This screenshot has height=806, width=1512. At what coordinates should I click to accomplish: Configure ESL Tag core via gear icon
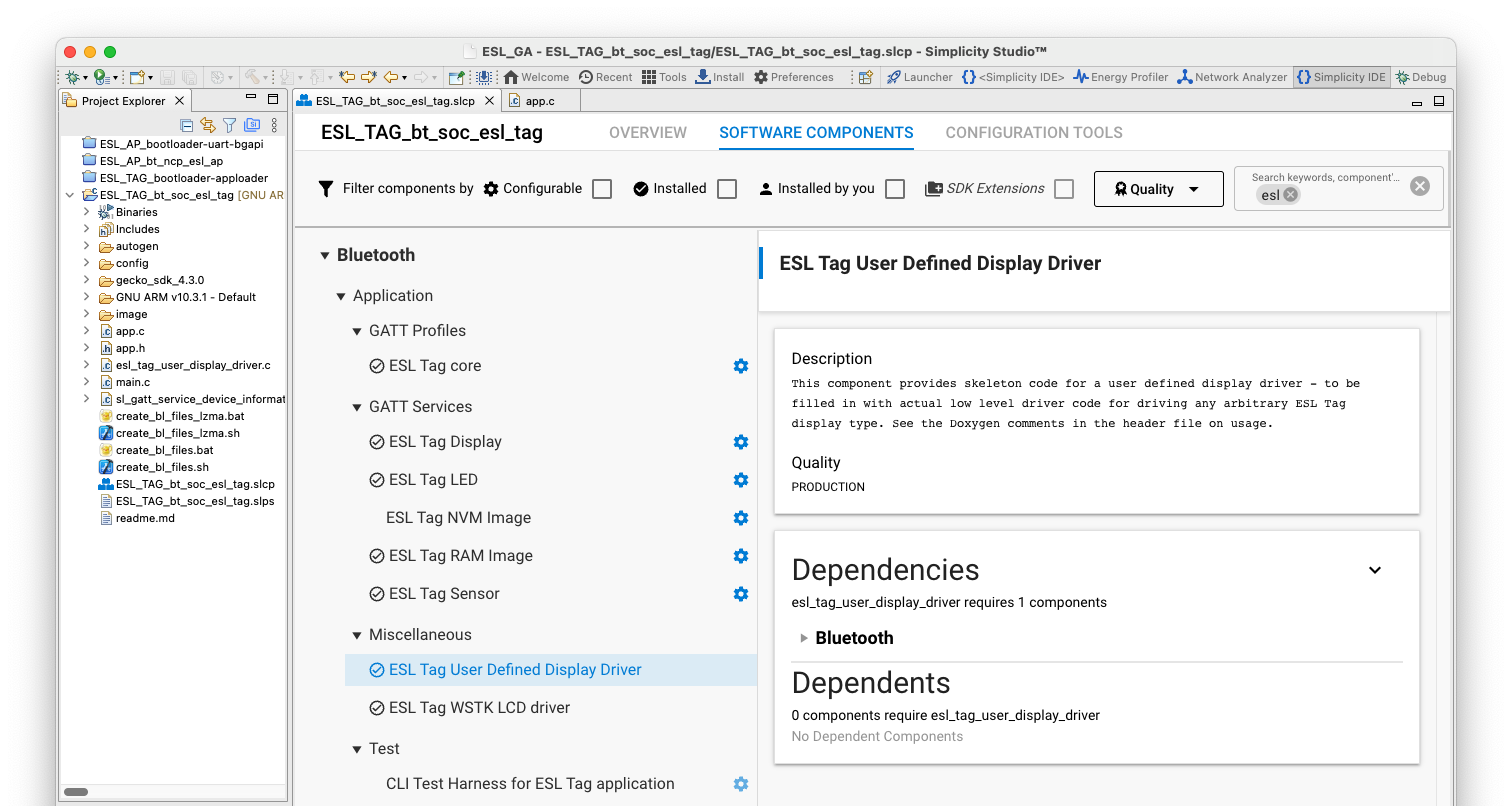click(x=740, y=366)
